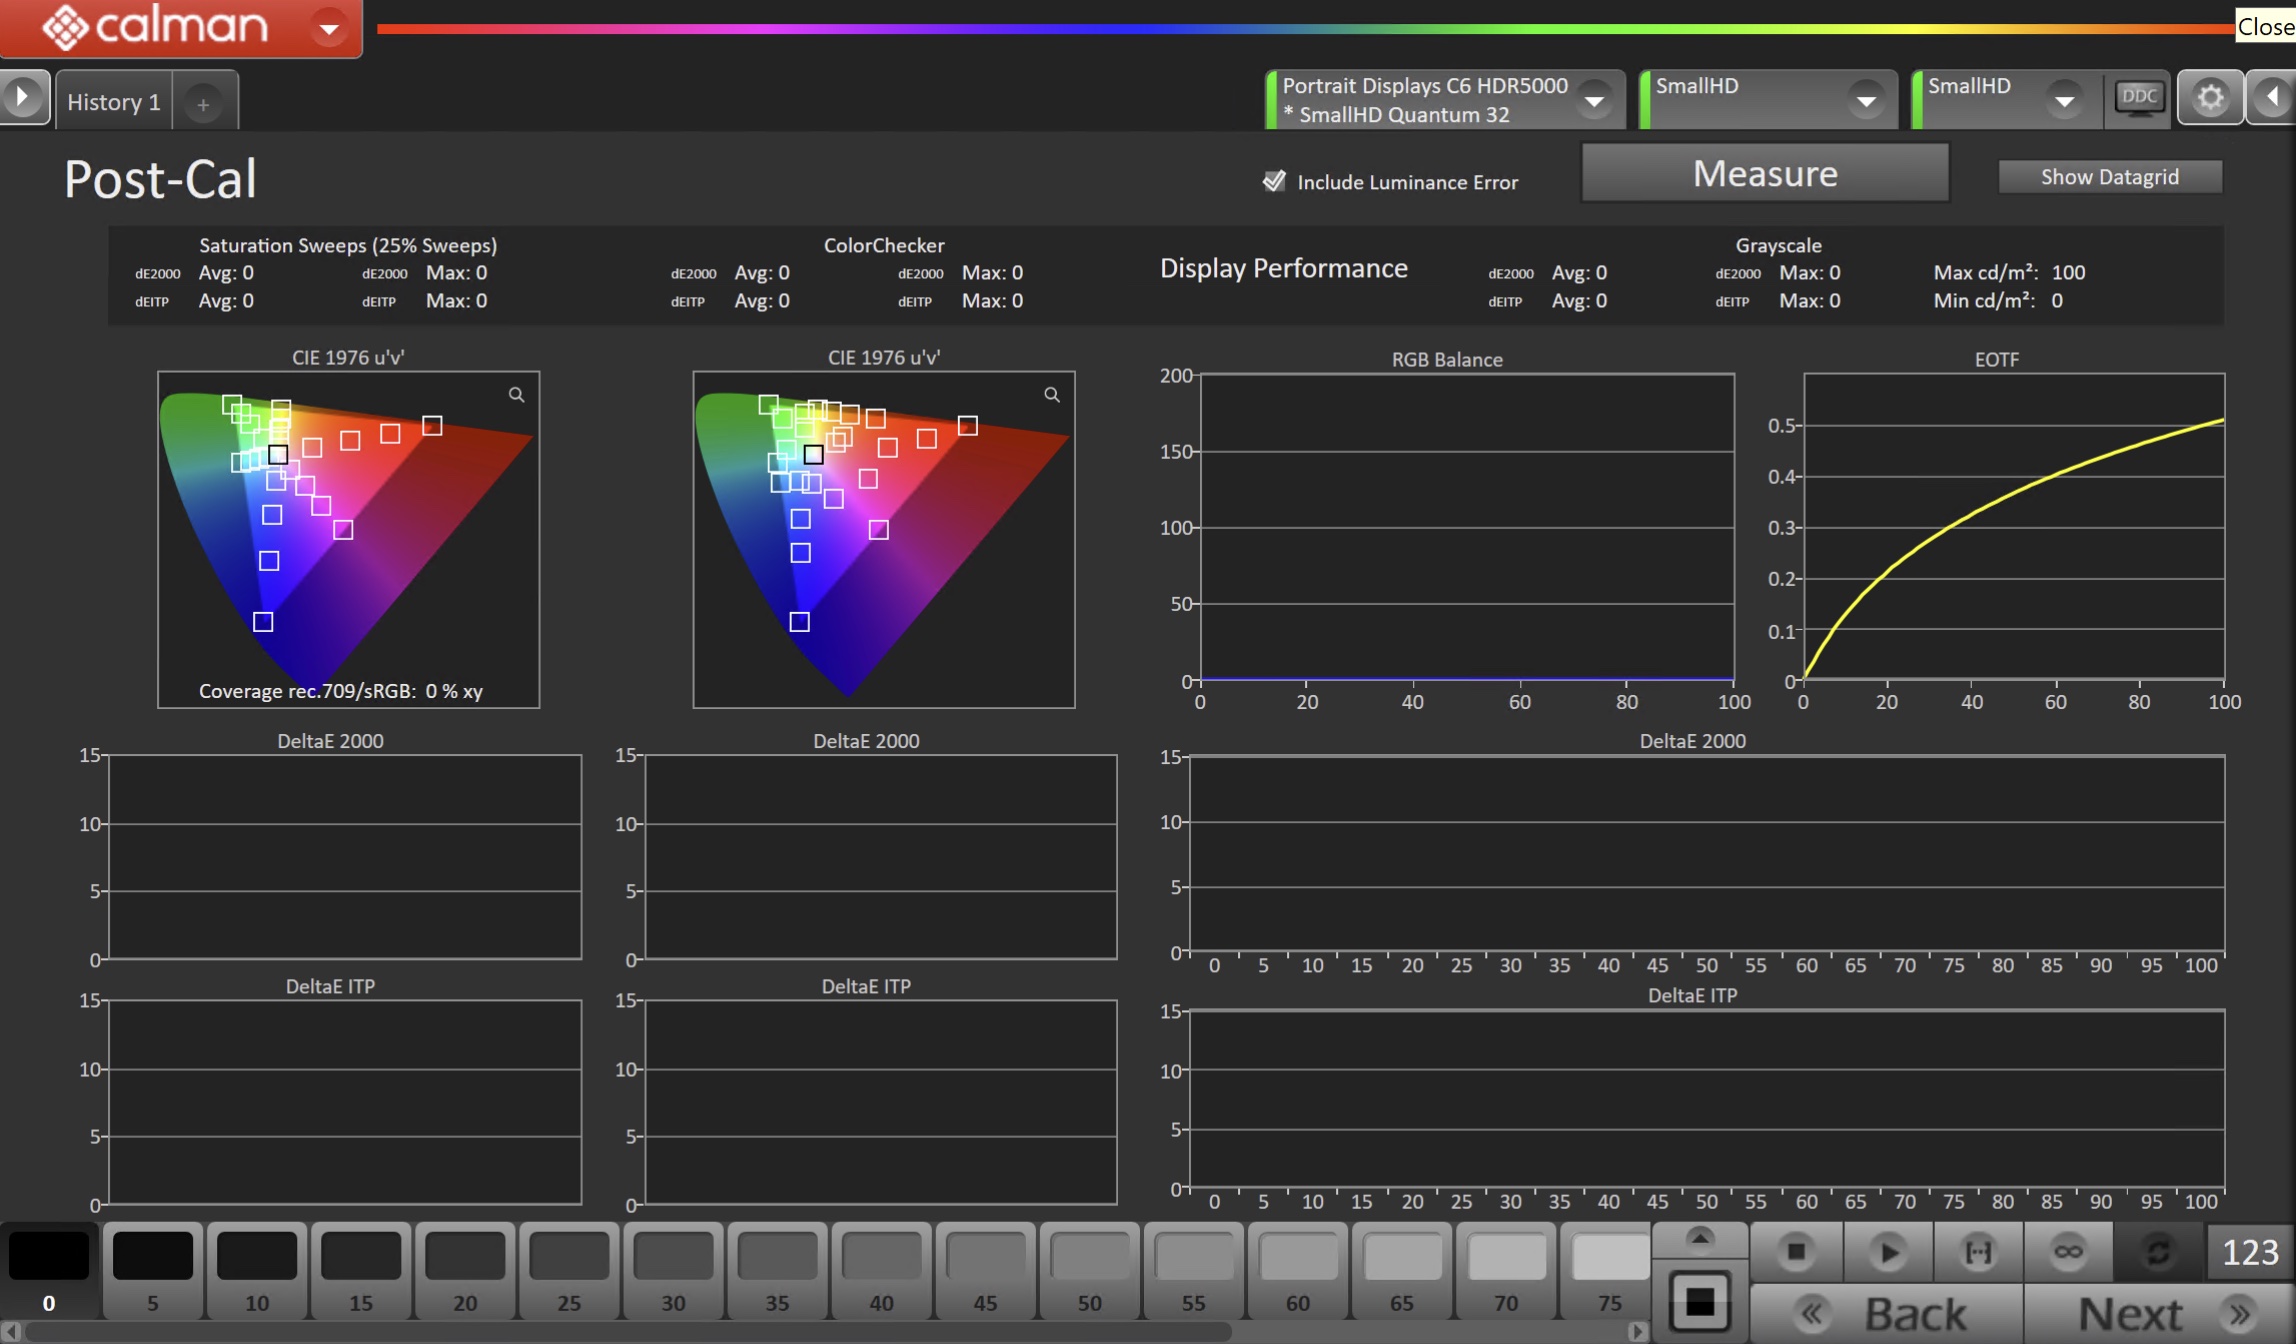Switch to the History 1 tab

point(114,102)
